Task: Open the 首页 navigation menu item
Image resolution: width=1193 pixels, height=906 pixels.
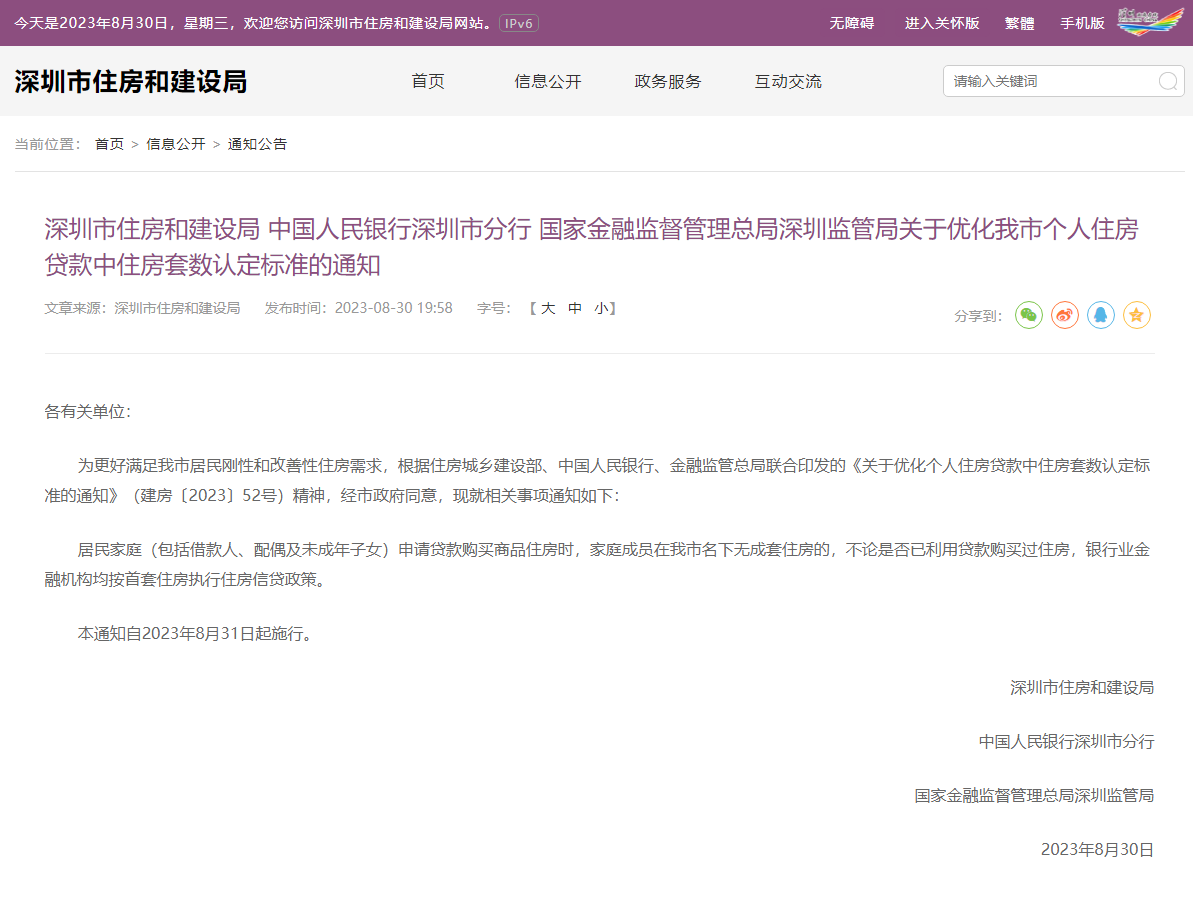Action: 428,82
